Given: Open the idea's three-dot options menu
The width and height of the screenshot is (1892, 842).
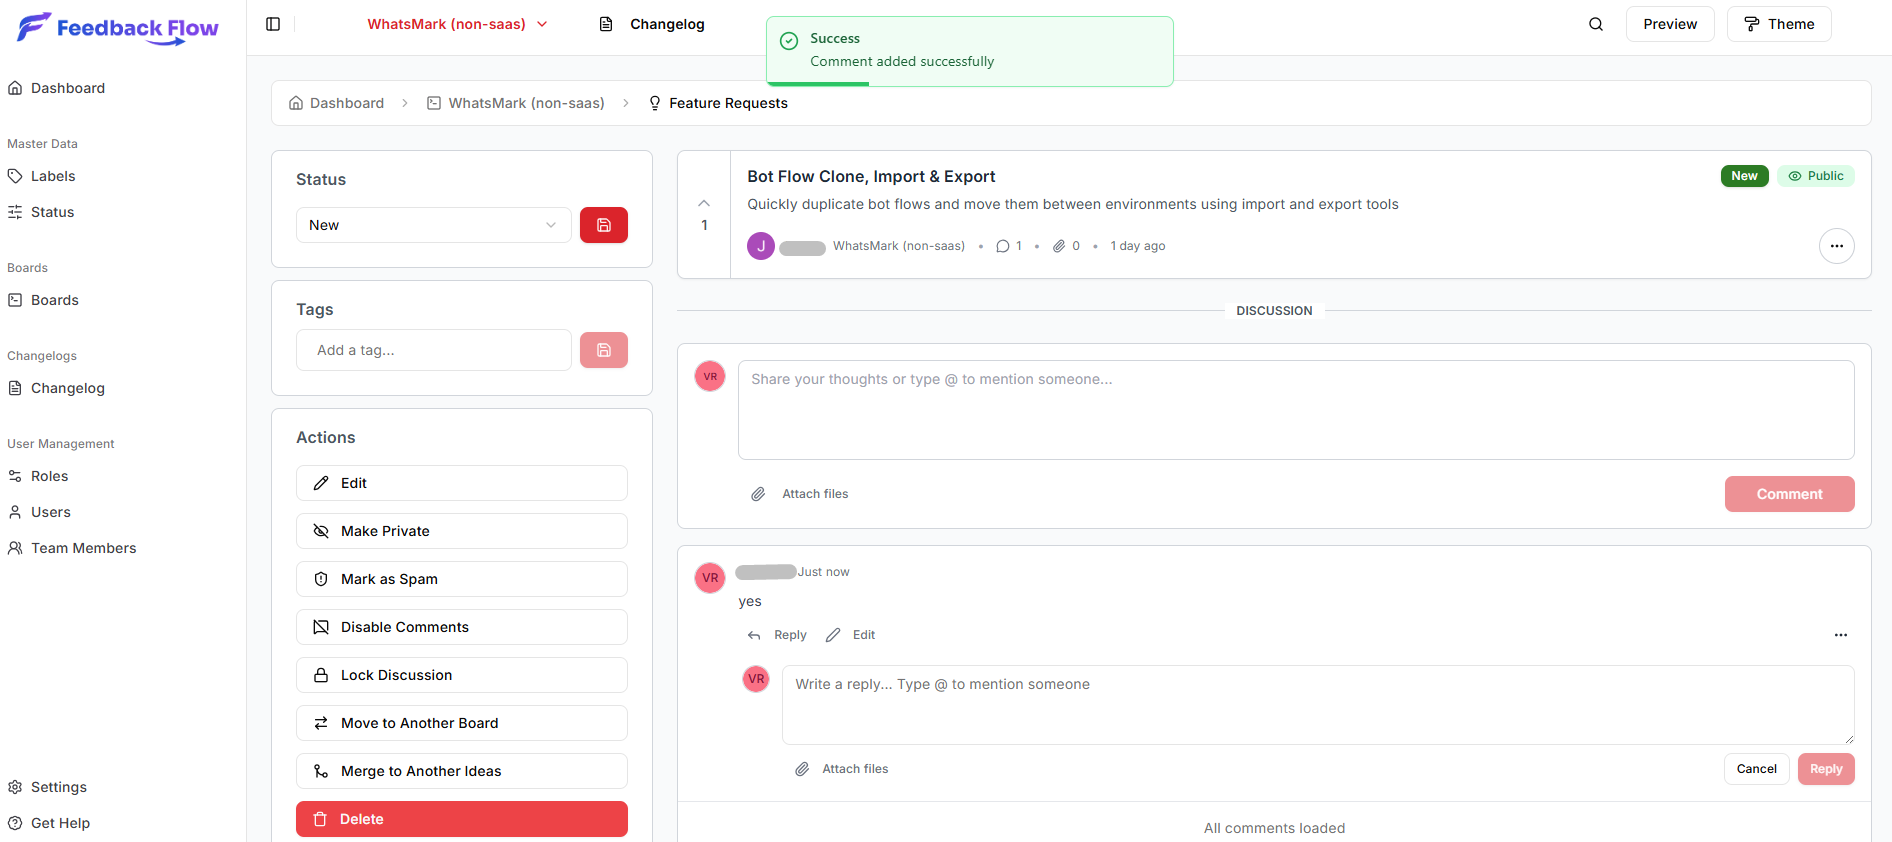Looking at the screenshot, I should (x=1836, y=246).
